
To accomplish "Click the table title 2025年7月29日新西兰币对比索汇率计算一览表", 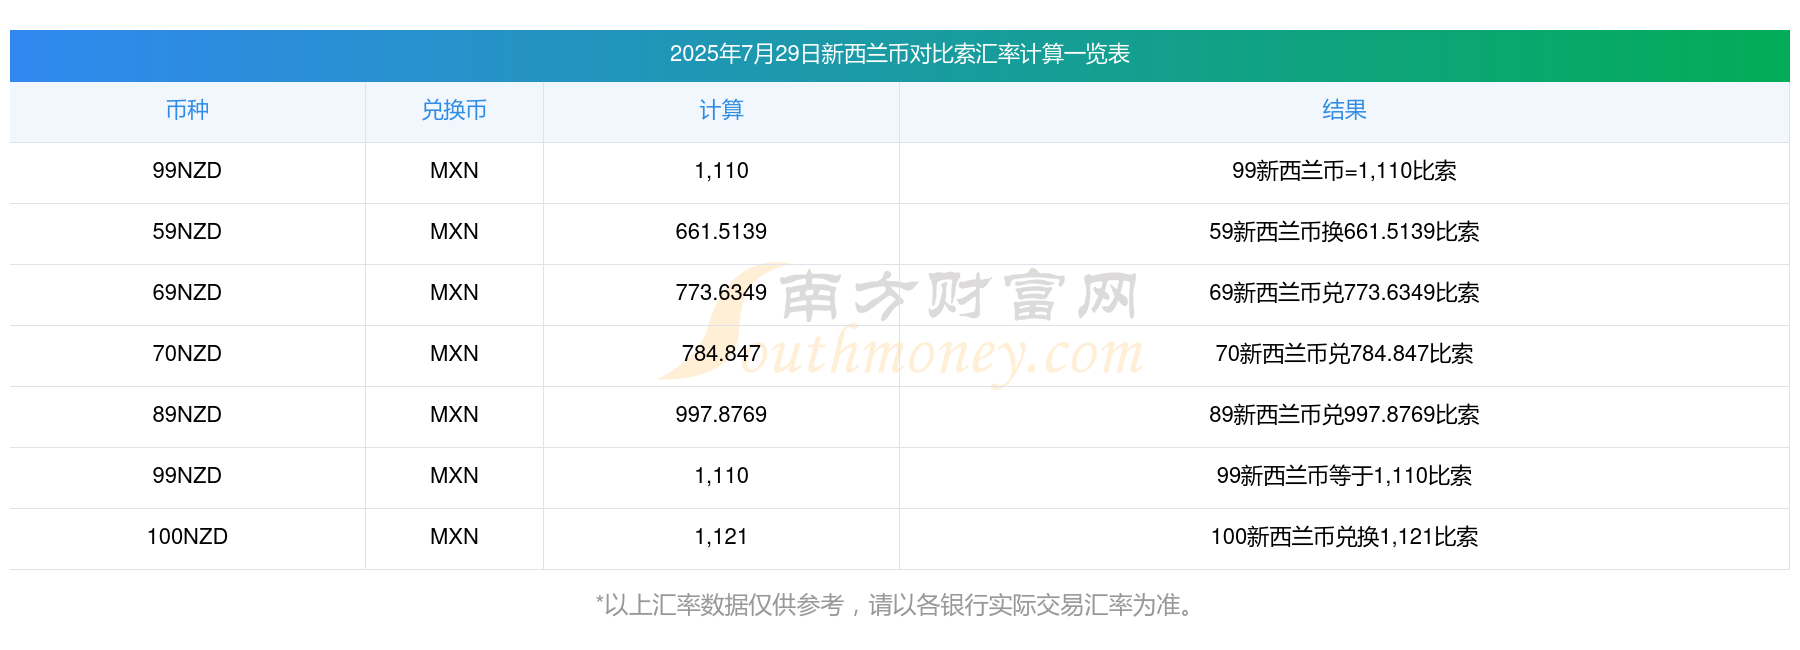I will click(899, 54).
